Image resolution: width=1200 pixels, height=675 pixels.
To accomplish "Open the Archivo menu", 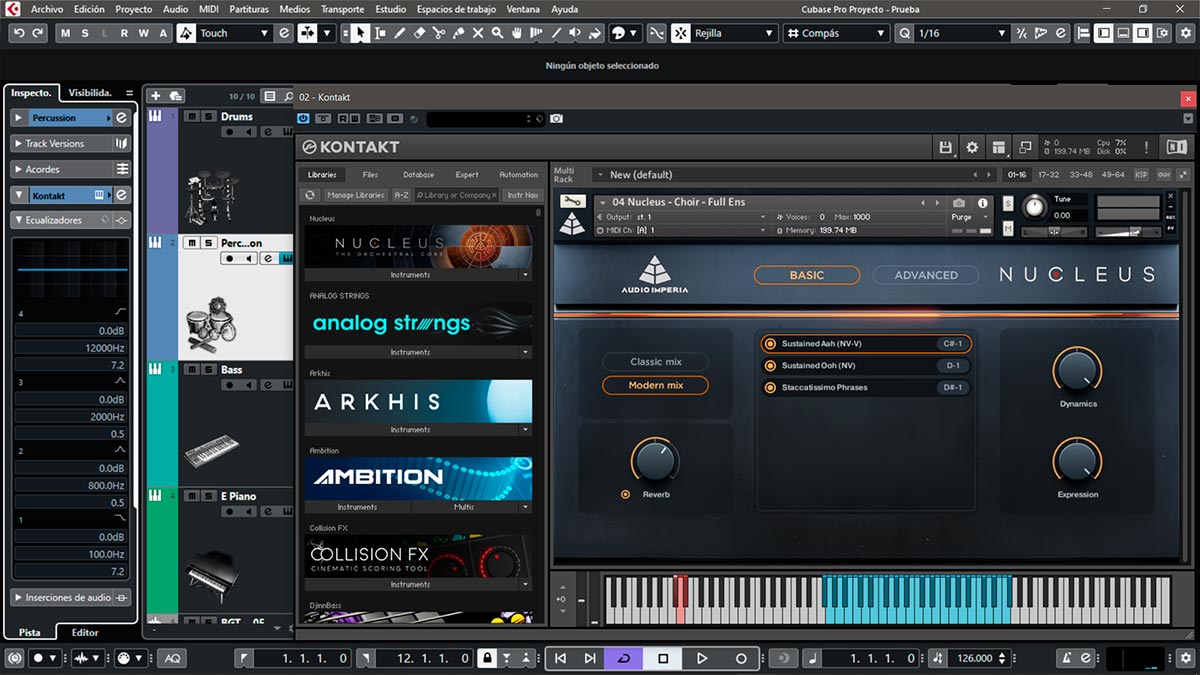I will [46, 8].
